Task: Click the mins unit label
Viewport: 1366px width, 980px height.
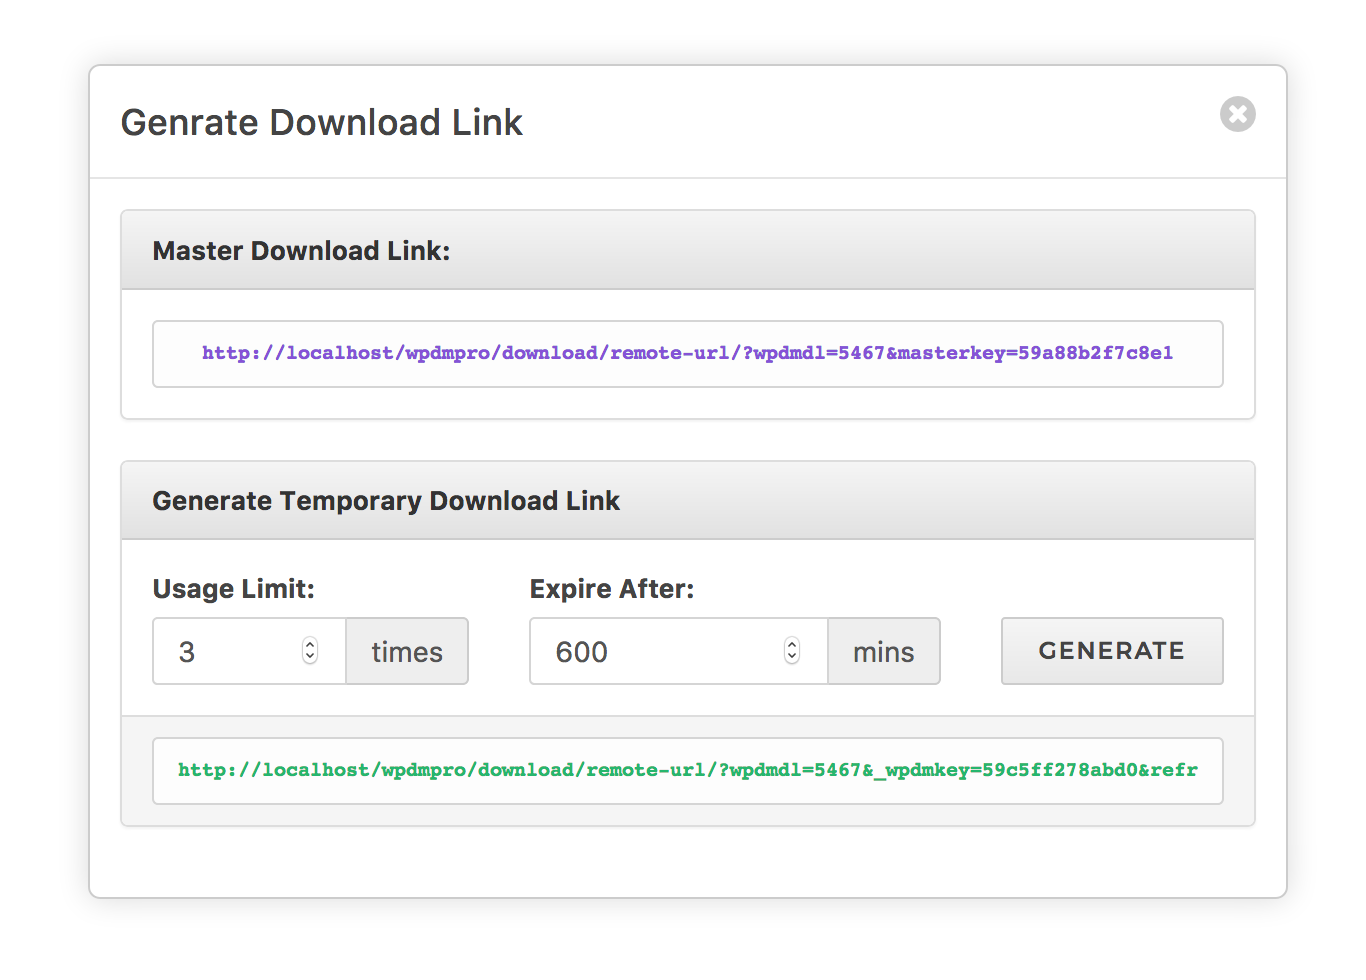Action: click(x=883, y=651)
